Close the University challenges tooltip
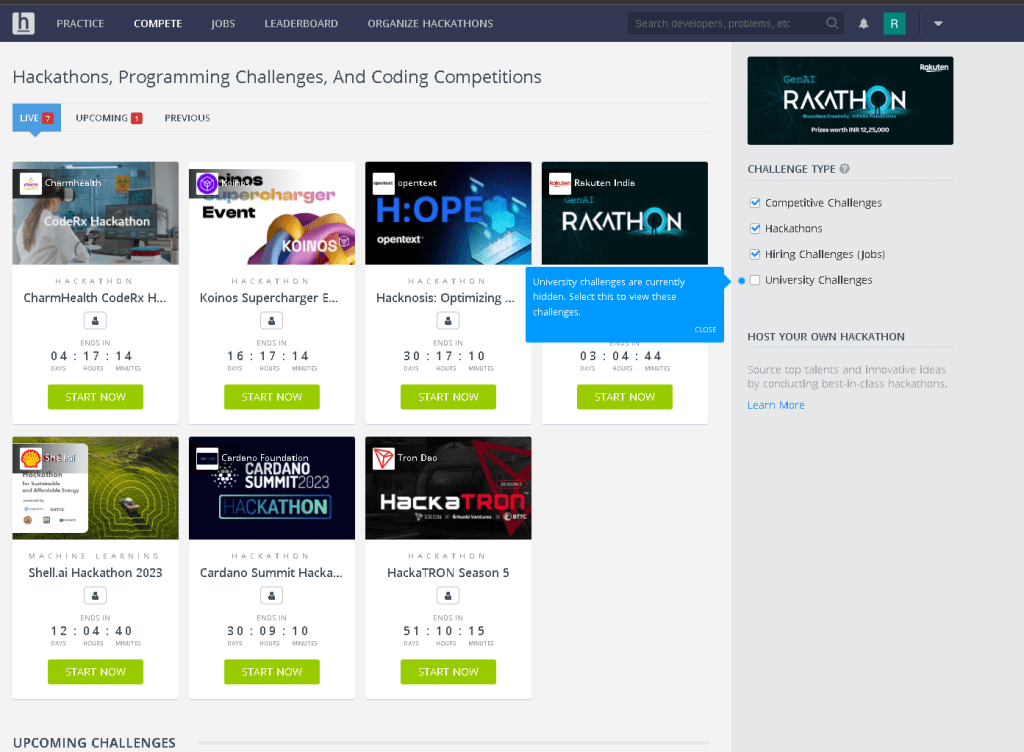 [x=705, y=330]
